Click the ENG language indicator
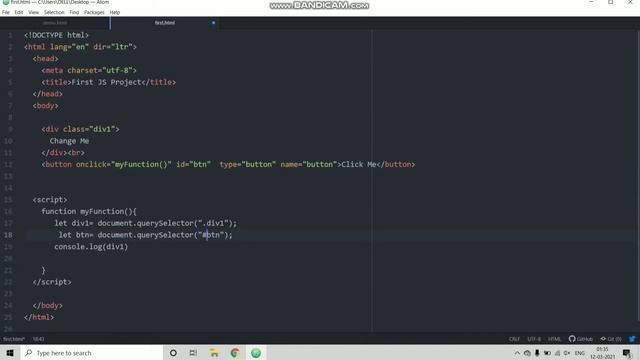The width and height of the screenshot is (640, 360). [x=580, y=353]
